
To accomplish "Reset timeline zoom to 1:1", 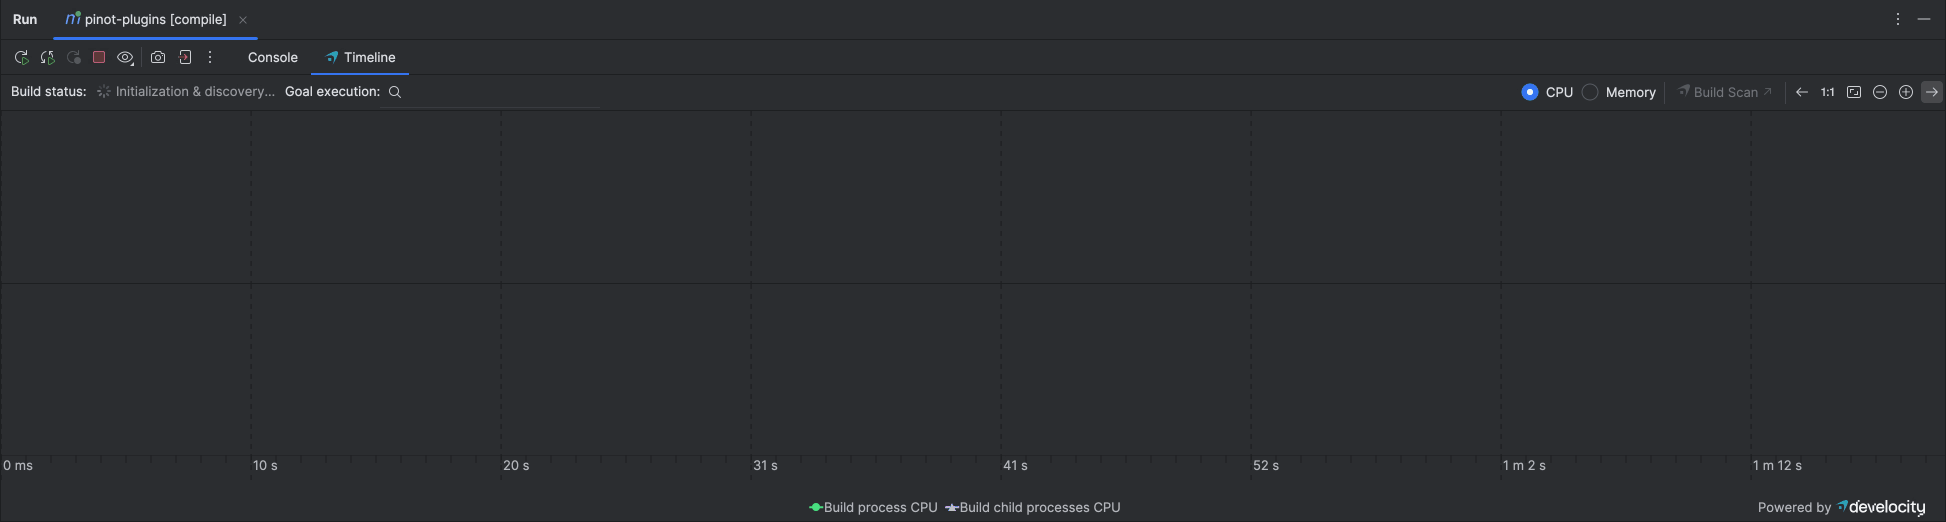I will 1827,92.
